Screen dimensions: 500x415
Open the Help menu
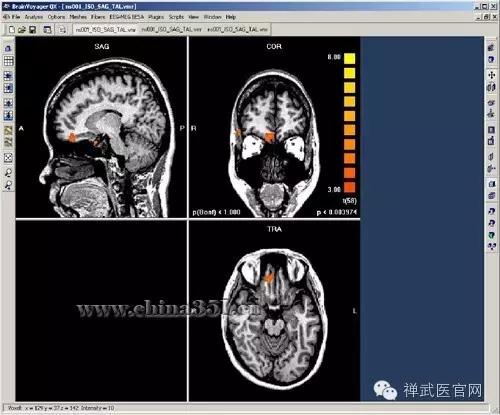tap(231, 17)
